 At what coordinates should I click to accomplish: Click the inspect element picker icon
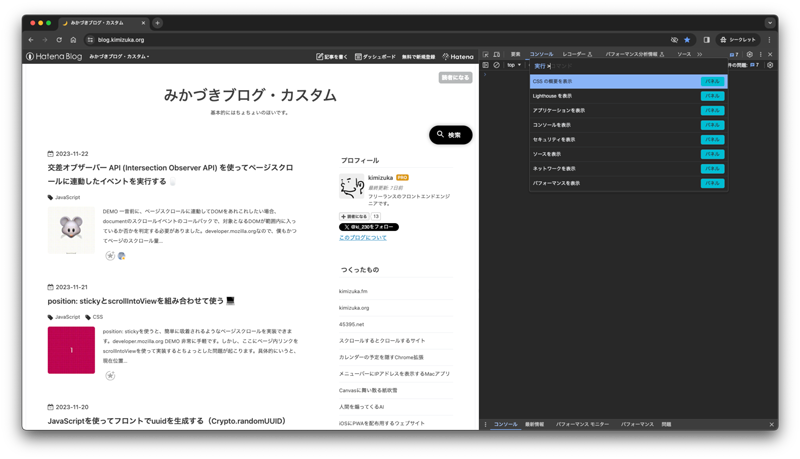click(x=486, y=55)
